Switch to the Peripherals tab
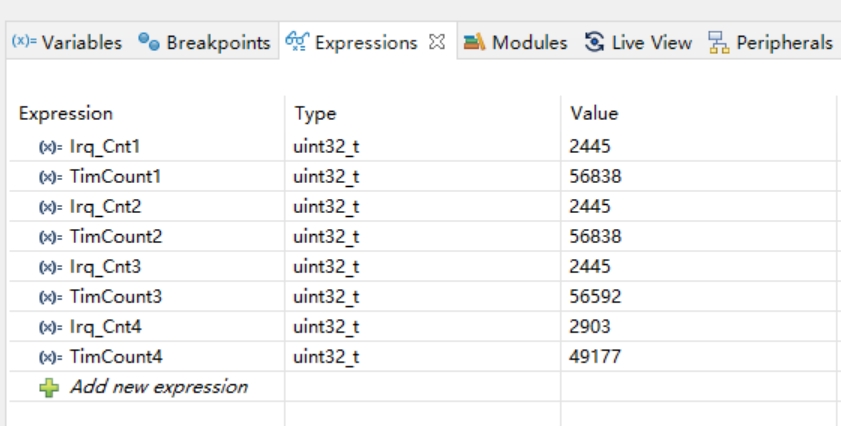Image resolution: width=841 pixels, height=427 pixels. point(786,44)
